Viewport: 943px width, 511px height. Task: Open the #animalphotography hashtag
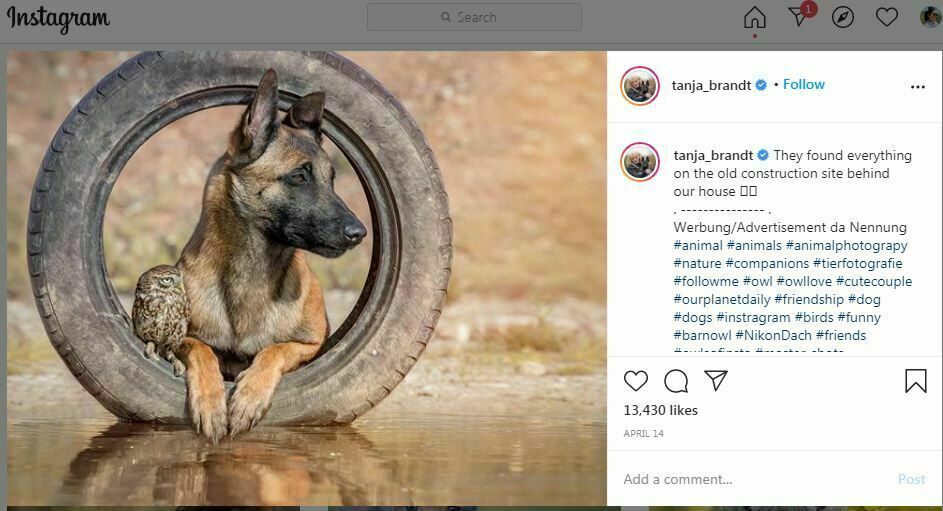pos(846,245)
